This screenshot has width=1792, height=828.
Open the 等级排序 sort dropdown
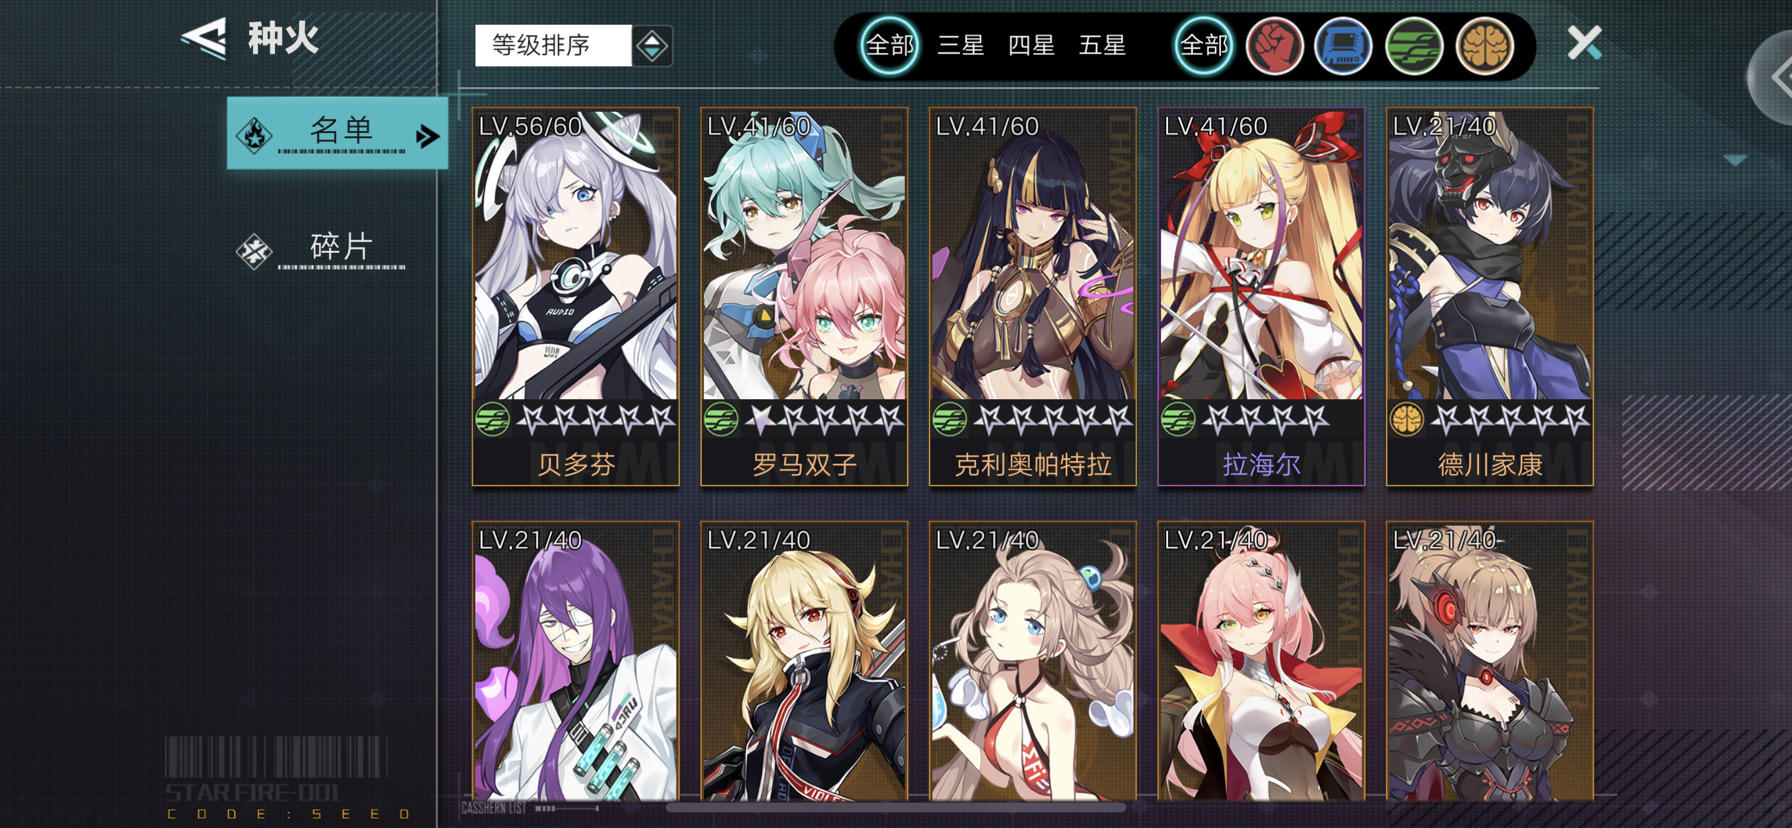(553, 45)
